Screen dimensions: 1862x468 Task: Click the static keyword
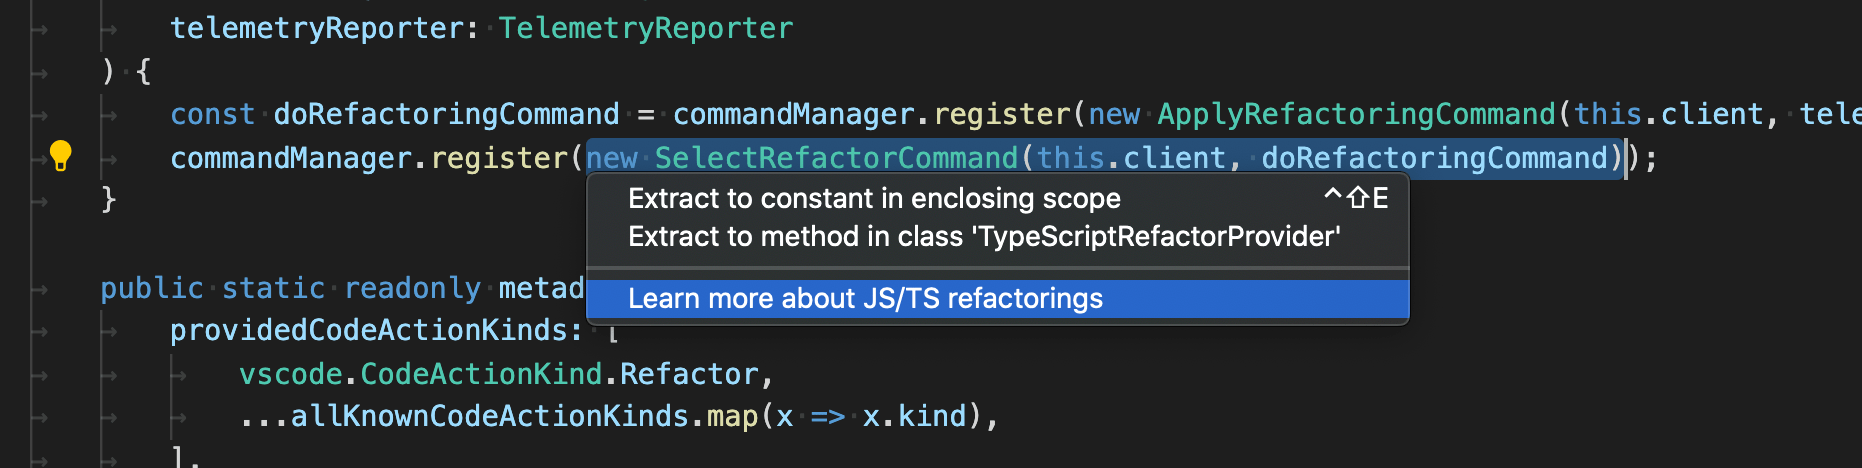point(273,288)
